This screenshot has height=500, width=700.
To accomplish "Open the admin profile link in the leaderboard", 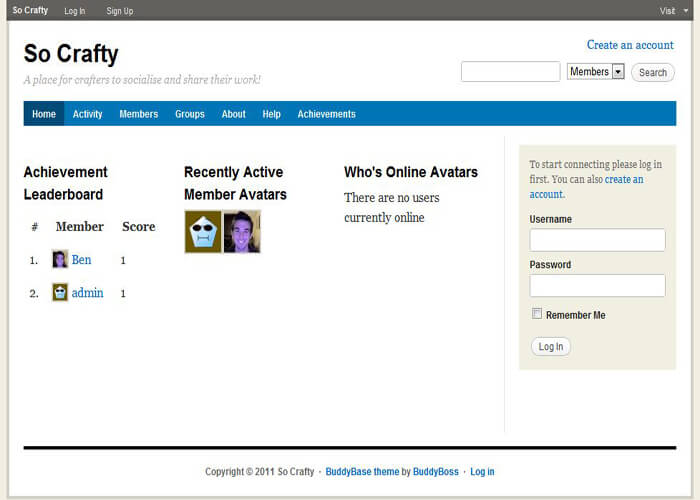I will (88, 292).
